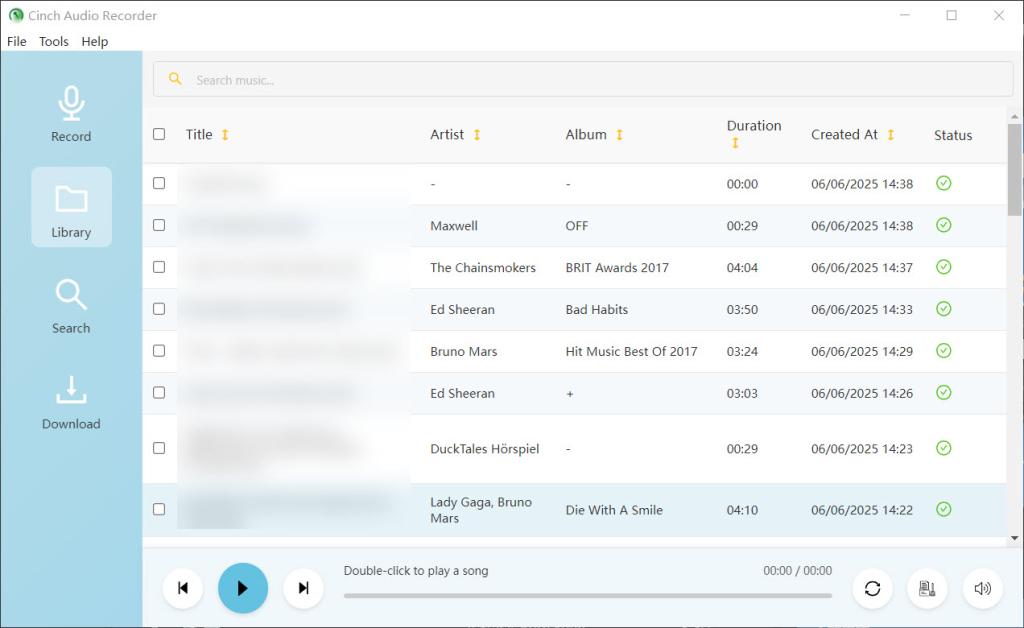The width and height of the screenshot is (1024, 628).
Task: Open the Tools menu
Action: point(54,42)
